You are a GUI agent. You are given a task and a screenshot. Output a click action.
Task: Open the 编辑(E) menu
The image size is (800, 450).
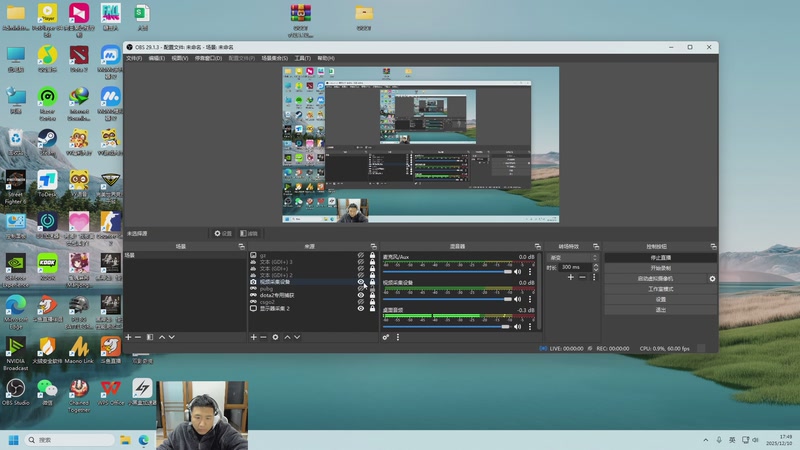click(x=157, y=58)
